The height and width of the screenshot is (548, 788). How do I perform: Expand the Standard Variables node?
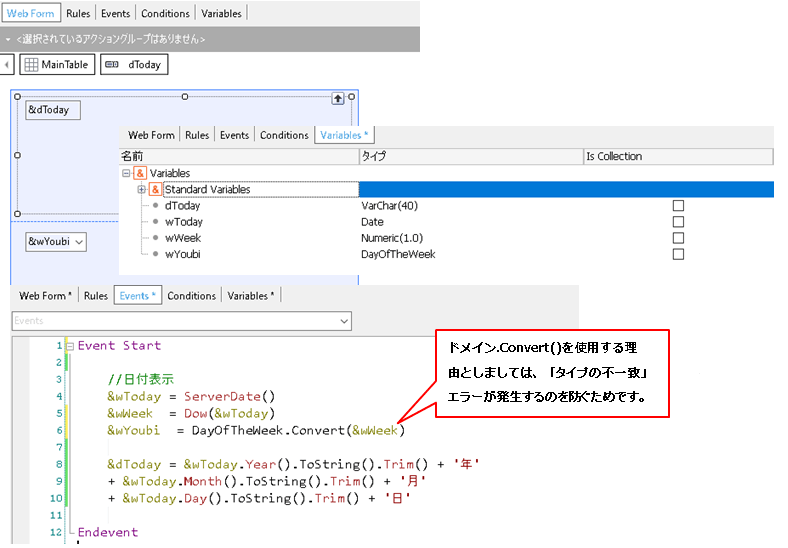pos(141,190)
